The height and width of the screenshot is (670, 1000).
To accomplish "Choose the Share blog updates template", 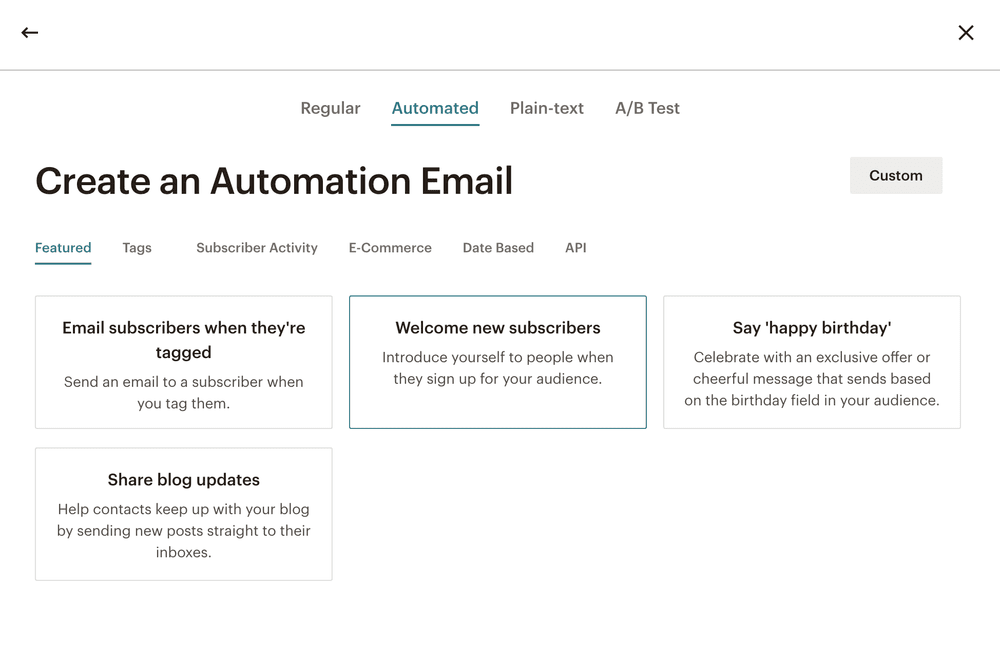I will click(183, 513).
